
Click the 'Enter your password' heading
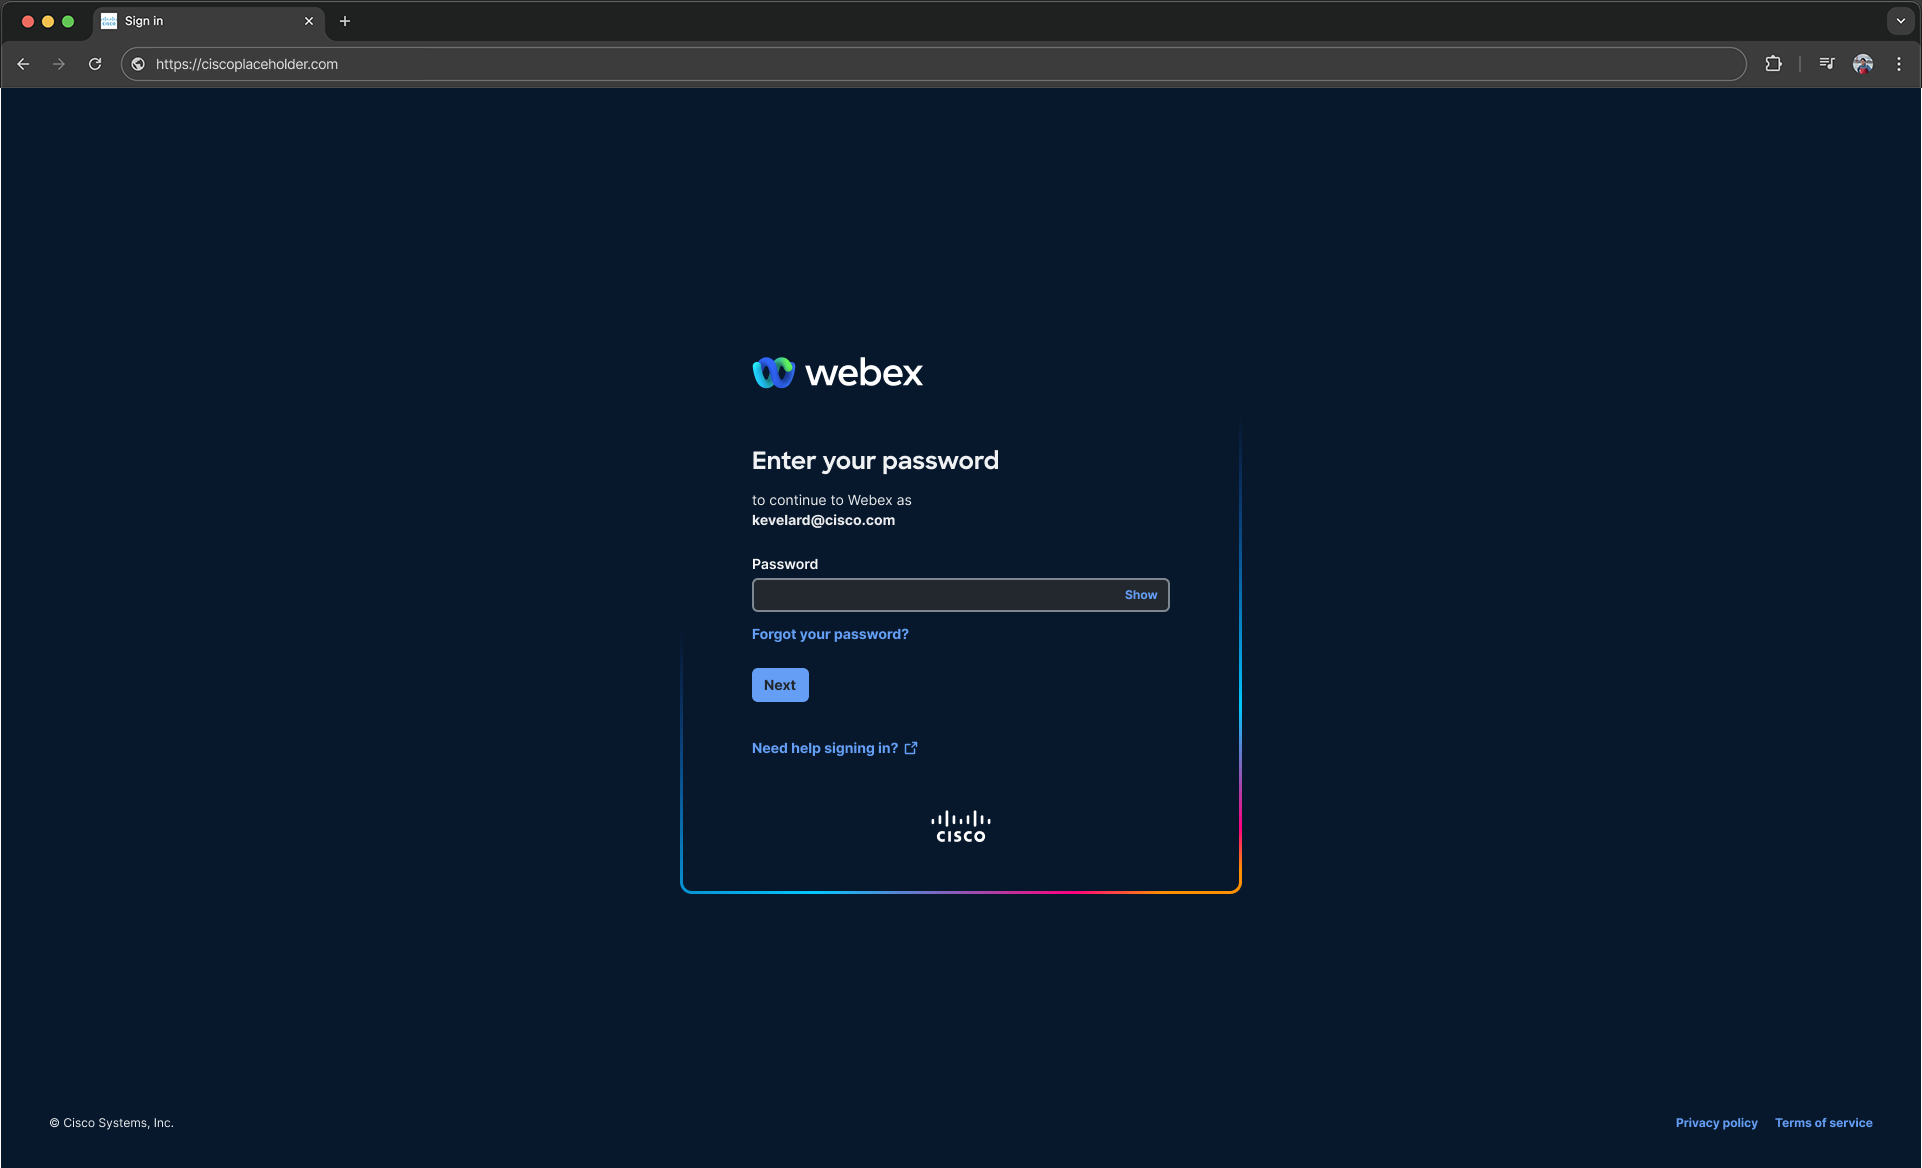[875, 460]
